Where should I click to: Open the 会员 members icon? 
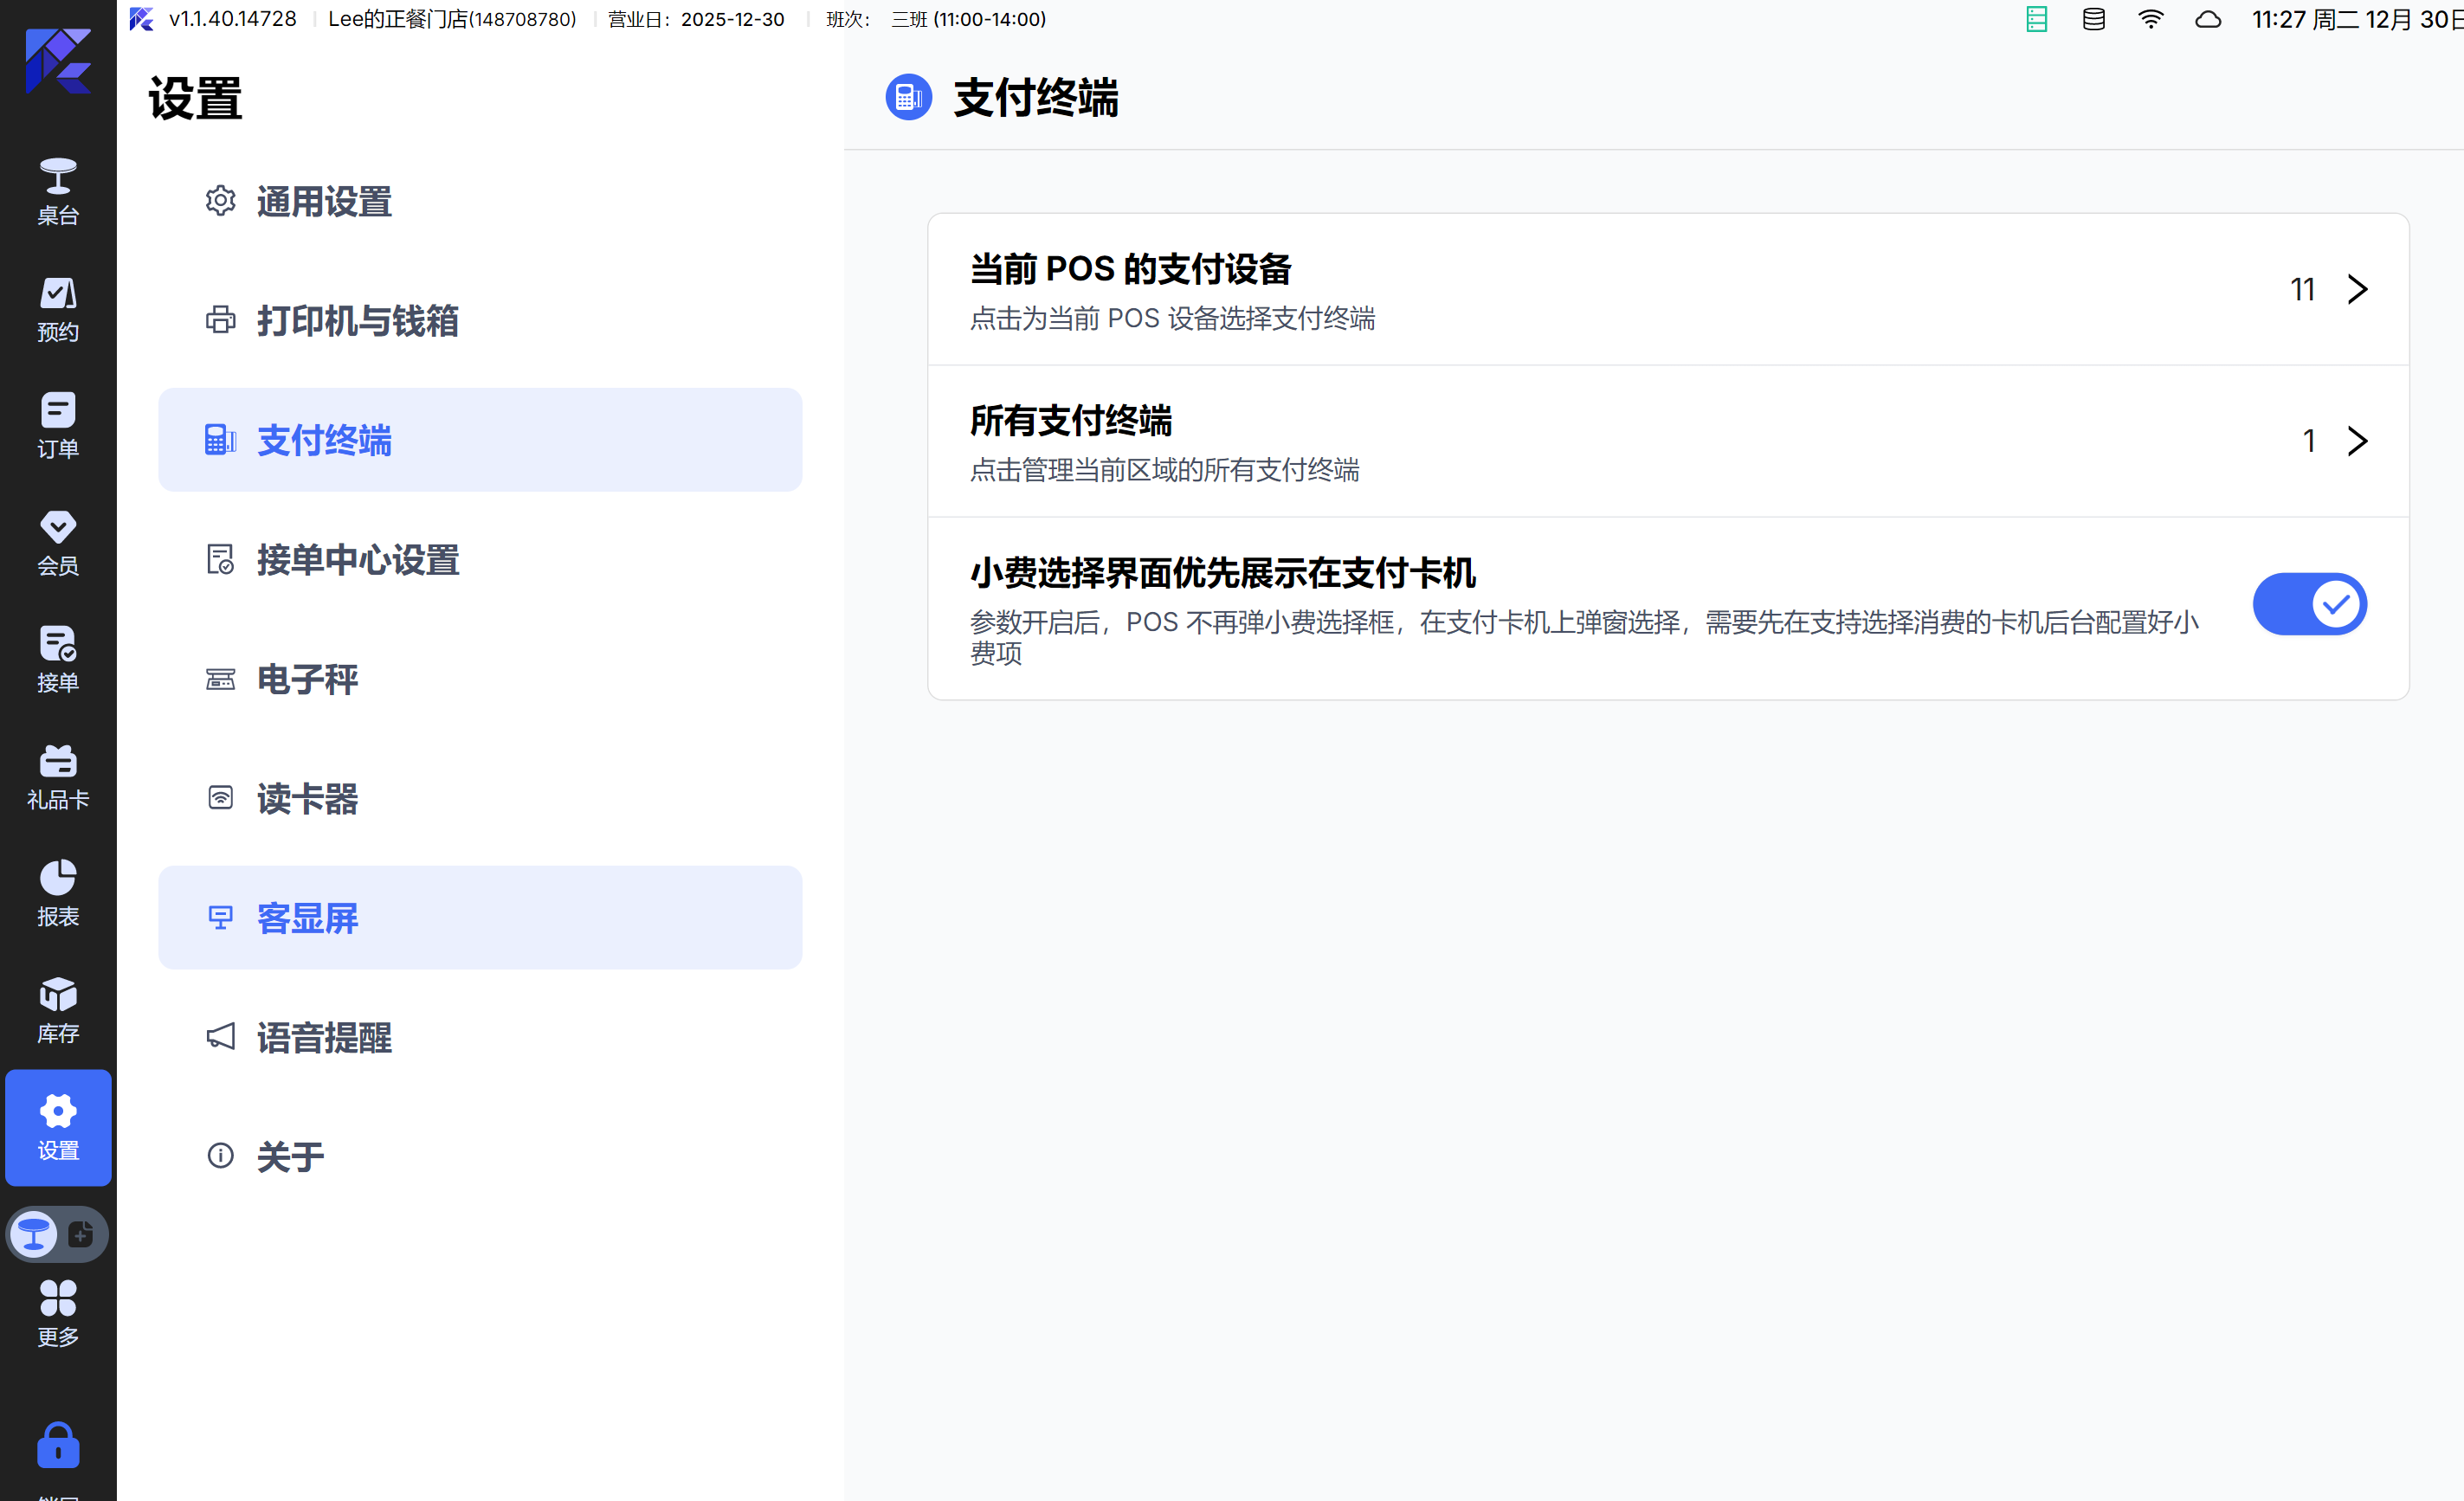point(58,542)
